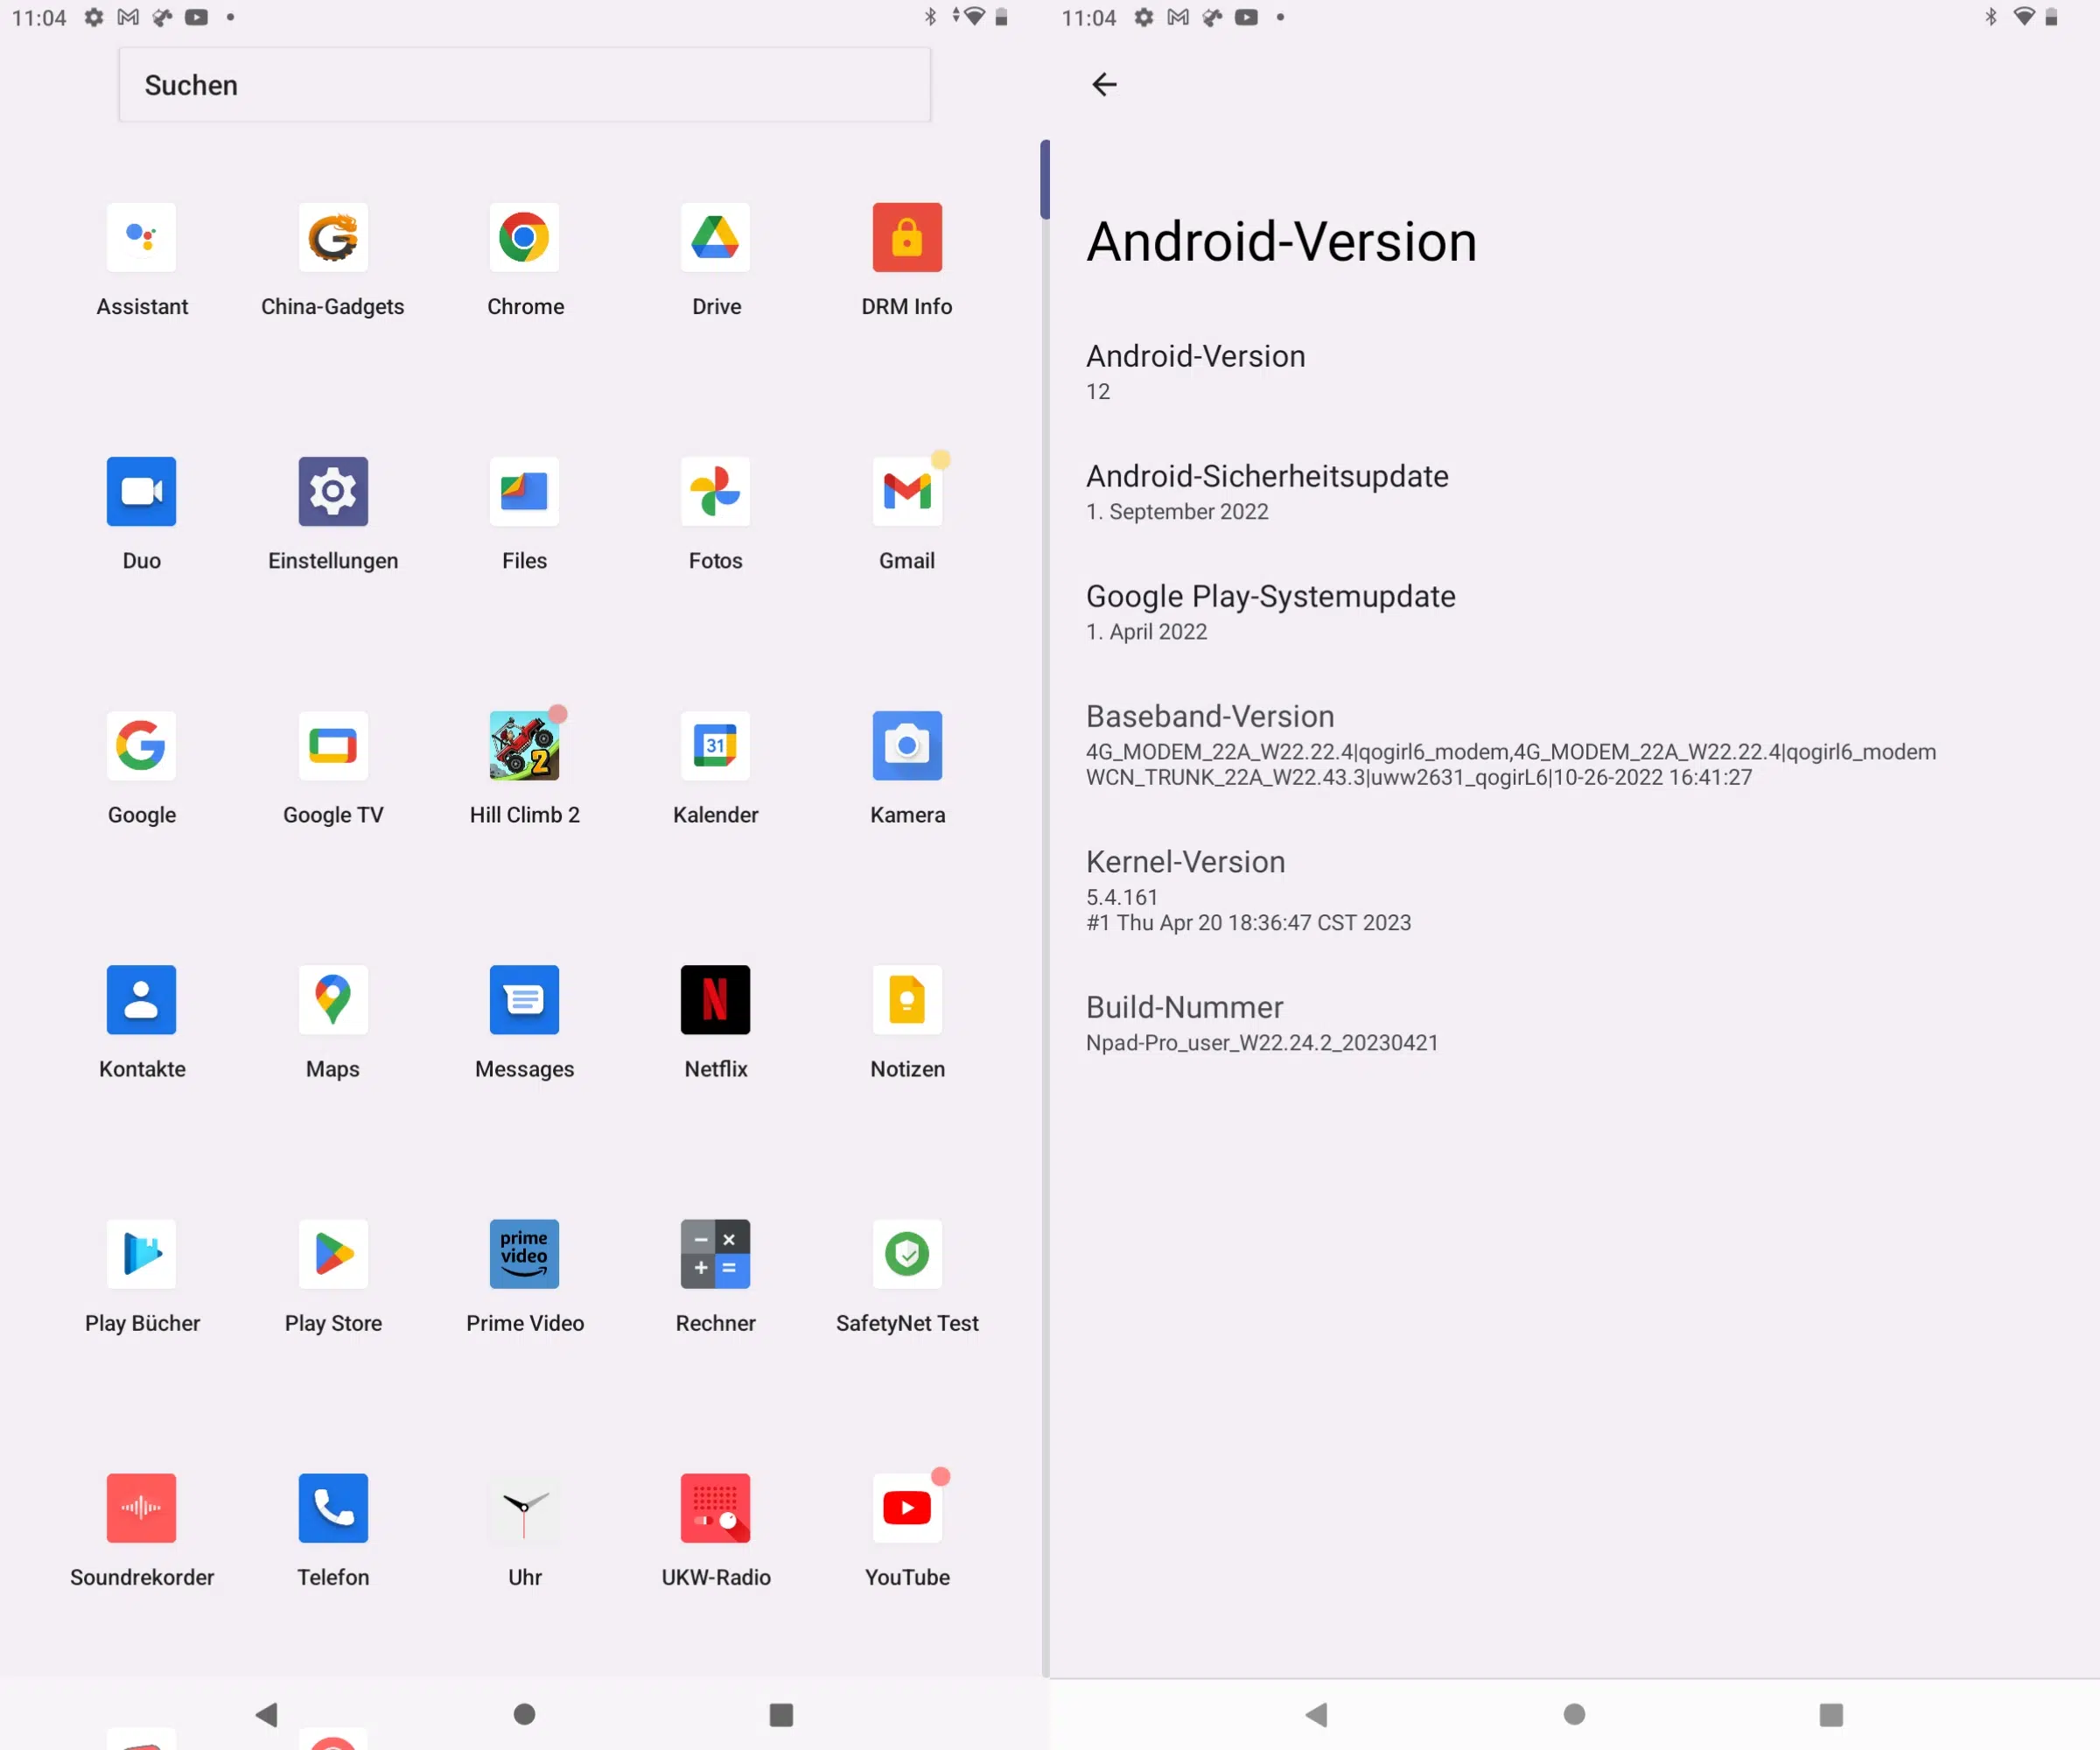2100x1750 pixels.
Task: Tap the Android-Version 12 entry
Action: [1195, 372]
